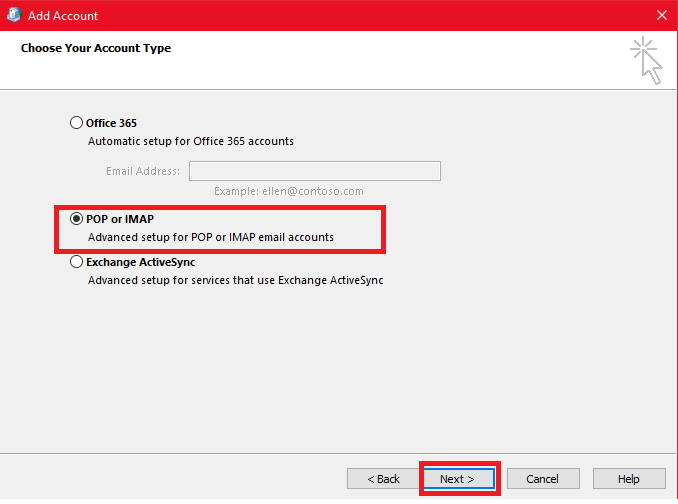The image size is (678, 504).
Task: Click the "Email Address:" field label
Action: 143,171
